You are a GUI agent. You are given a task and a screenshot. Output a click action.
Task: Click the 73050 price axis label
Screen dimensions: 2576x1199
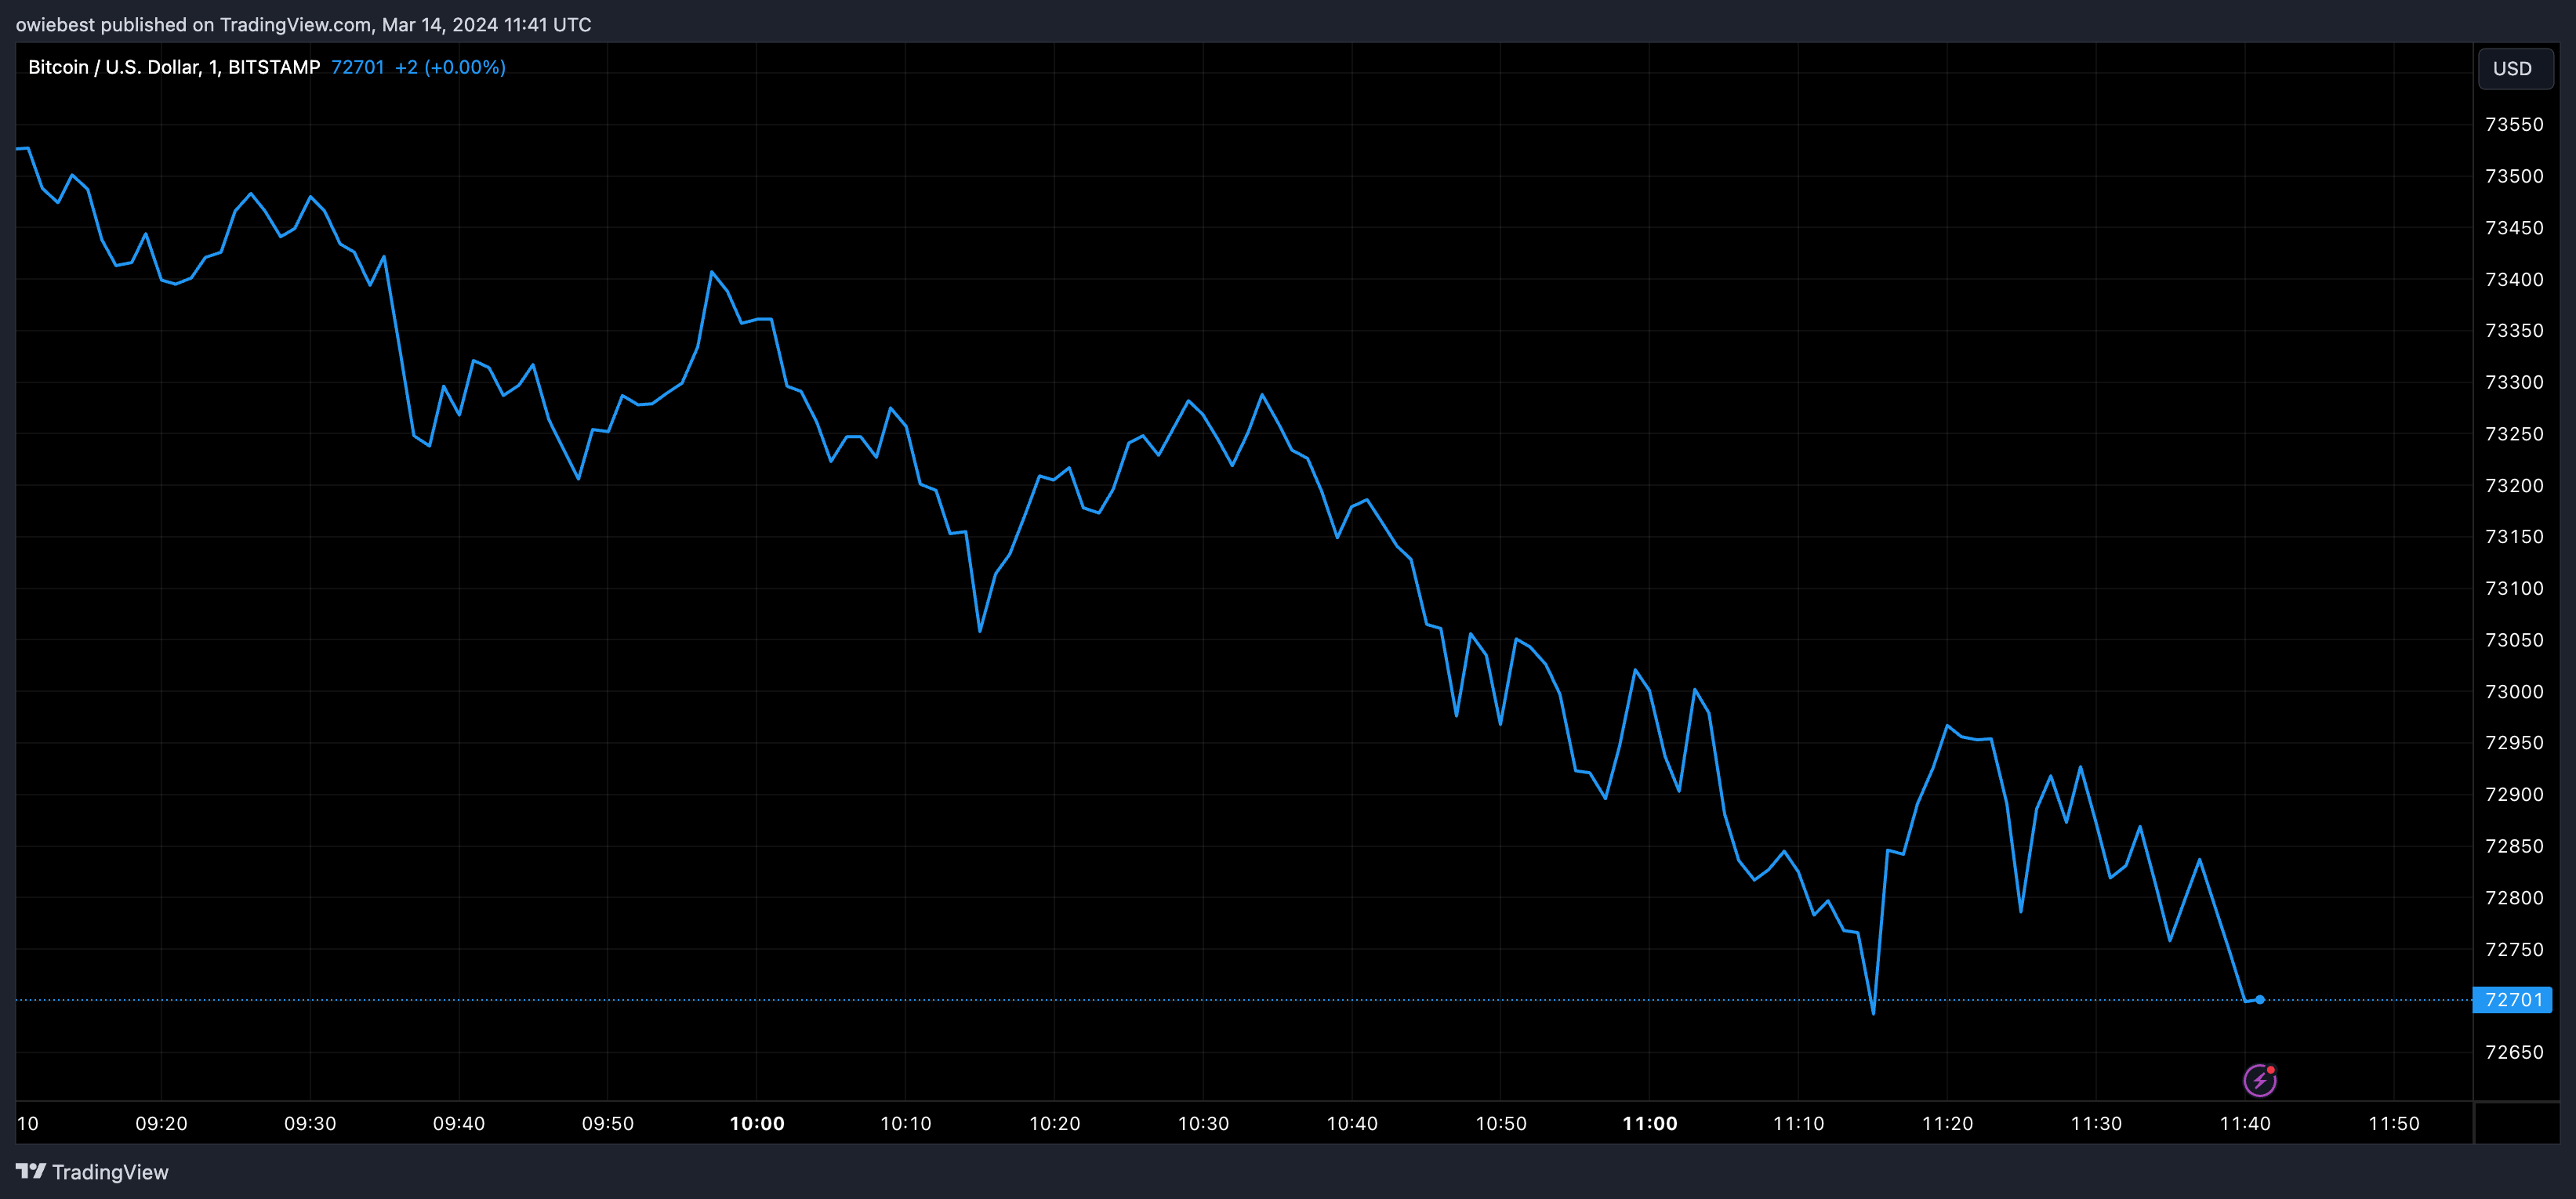tap(2514, 640)
